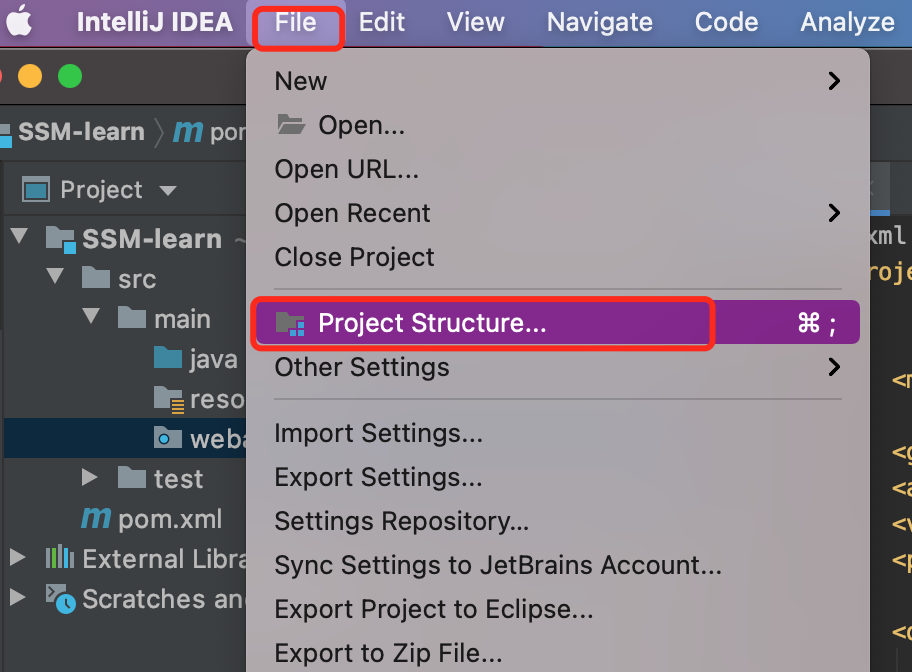The height and width of the screenshot is (672, 912).
Task: Open the Project view dropdown arrow
Action: [x=168, y=191]
